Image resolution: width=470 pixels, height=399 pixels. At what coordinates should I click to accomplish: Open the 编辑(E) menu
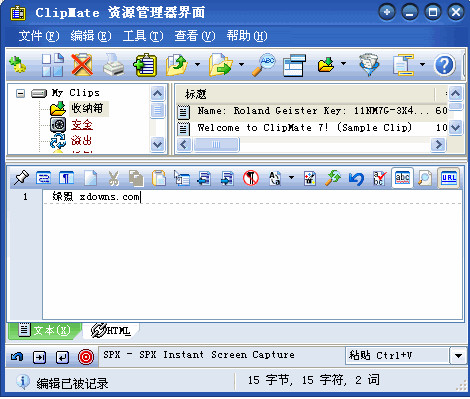91,36
